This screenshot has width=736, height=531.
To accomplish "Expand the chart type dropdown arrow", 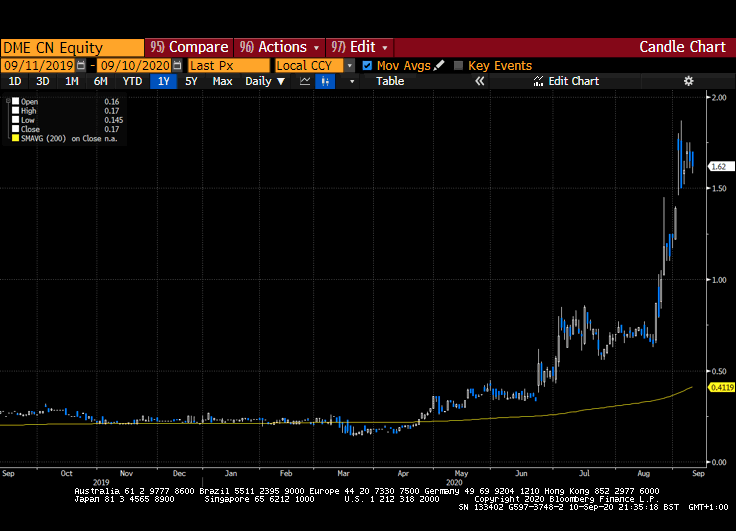I will (x=352, y=81).
